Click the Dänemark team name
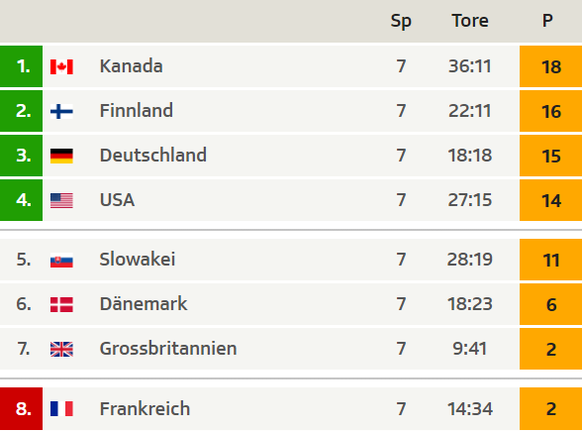The width and height of the screenshot is (582, 431). [x=143, y=304]
